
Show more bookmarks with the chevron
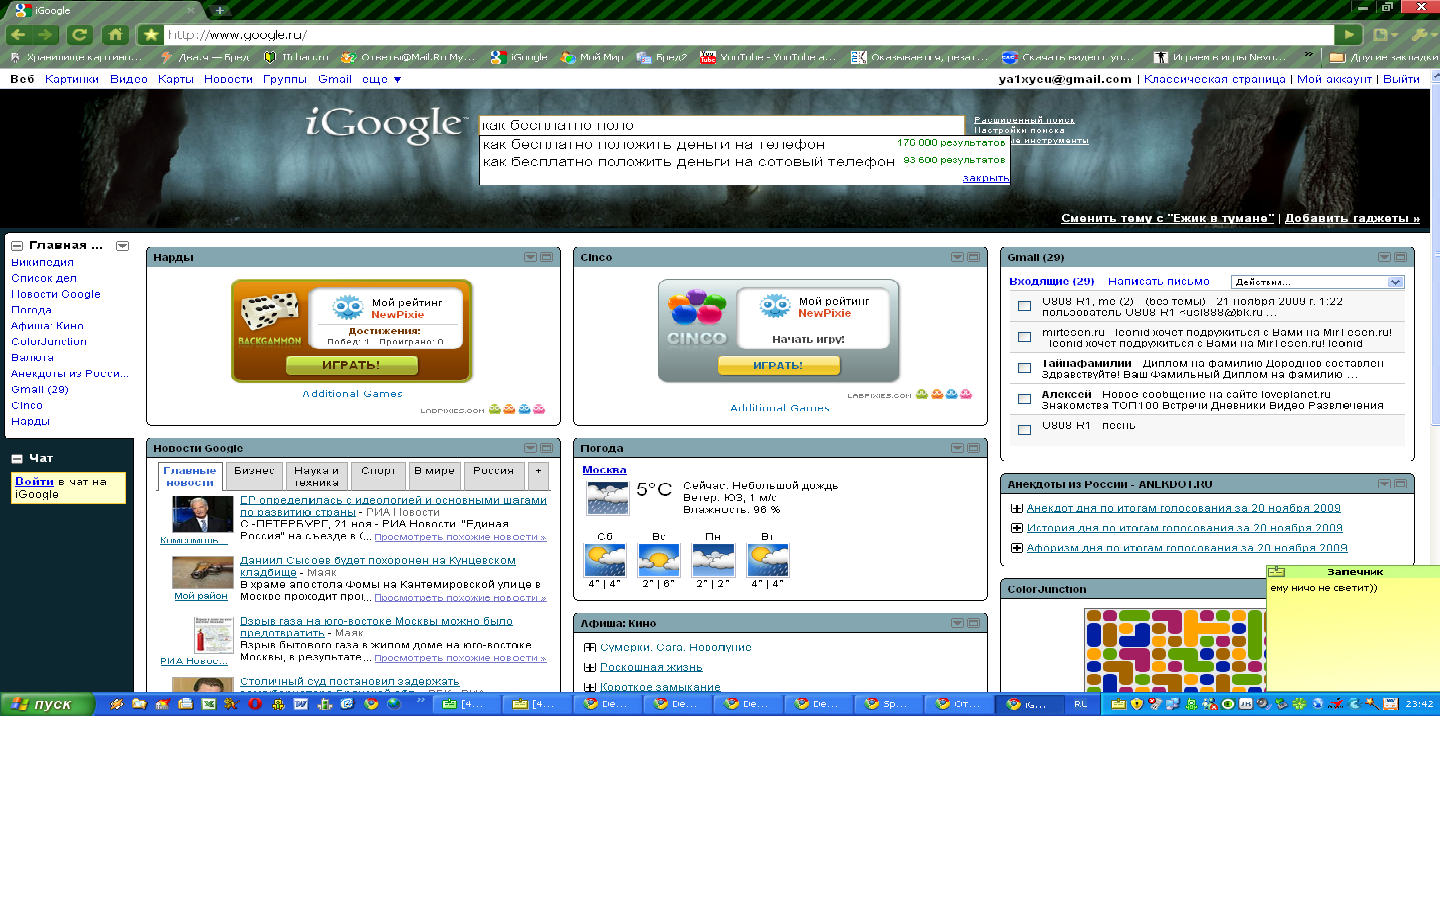click(x=1308, y=56)
